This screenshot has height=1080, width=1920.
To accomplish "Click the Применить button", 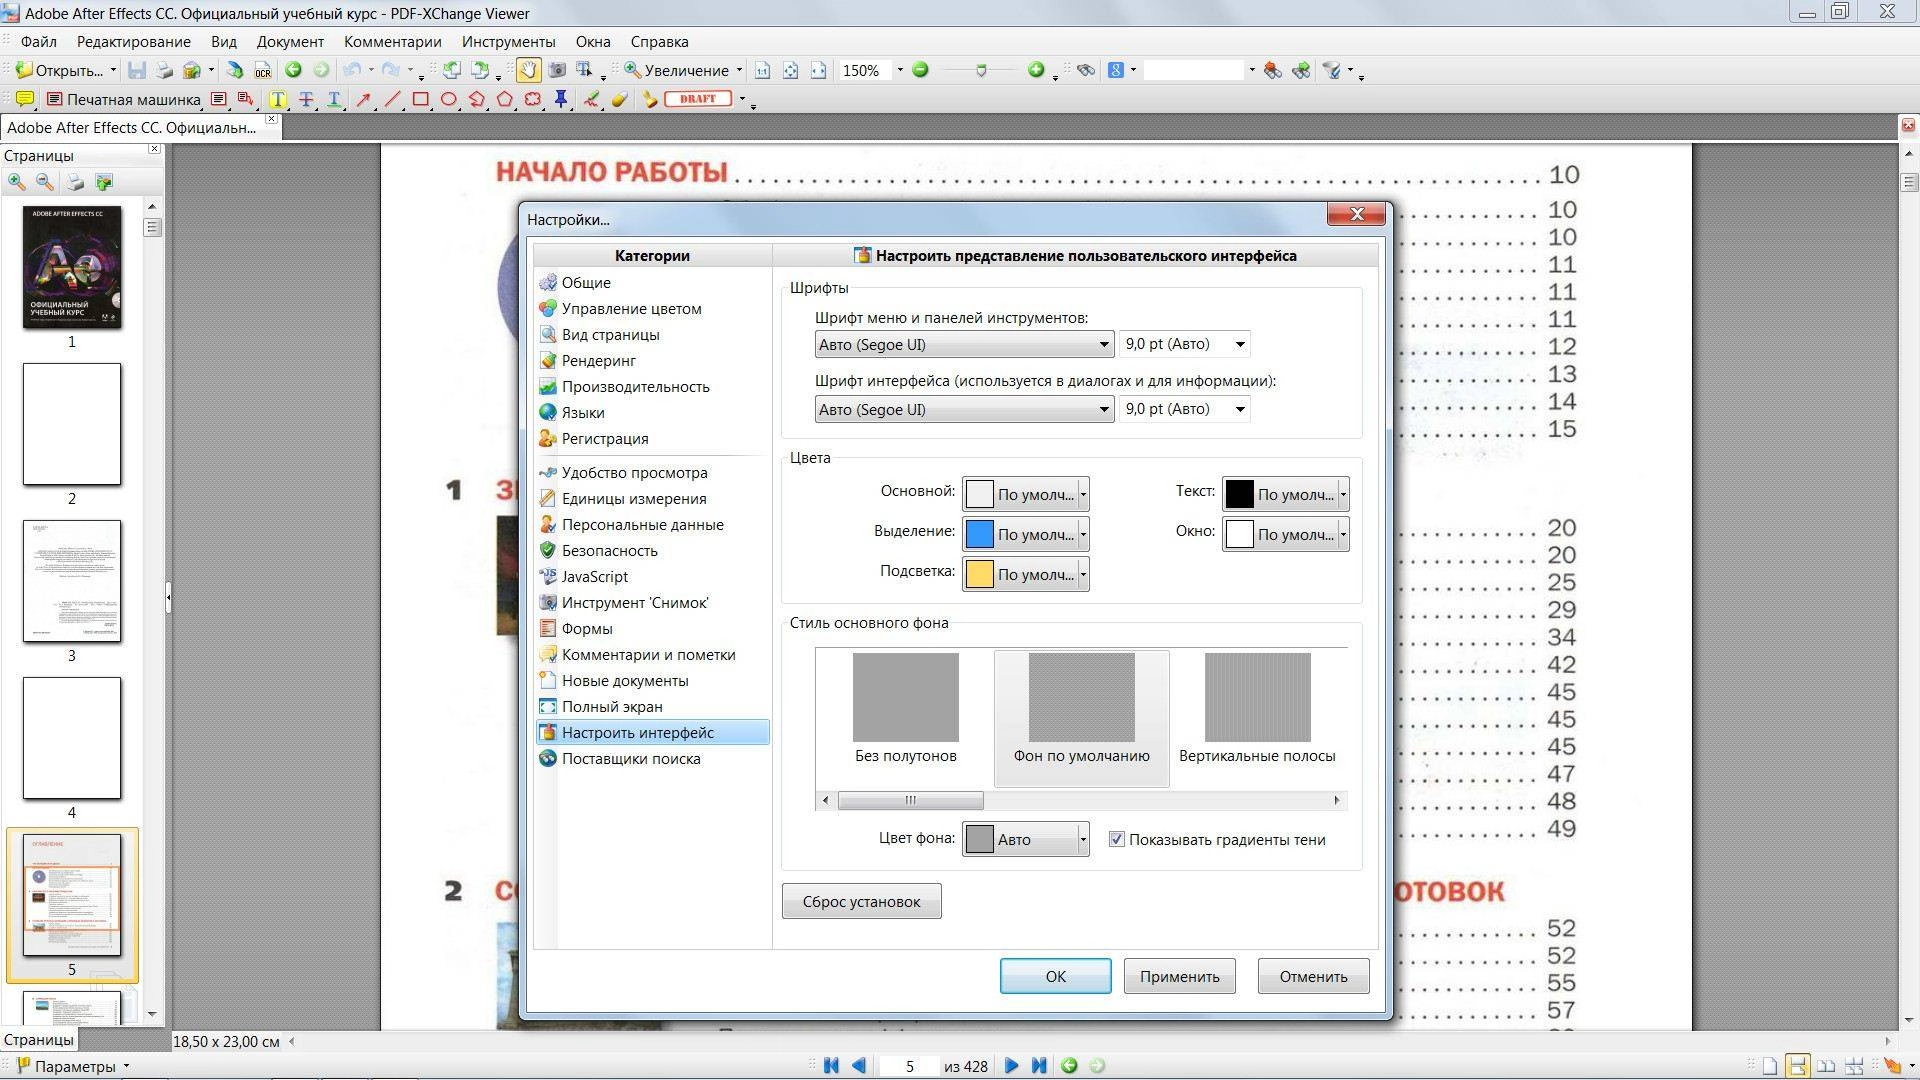I will point(1179,977).
